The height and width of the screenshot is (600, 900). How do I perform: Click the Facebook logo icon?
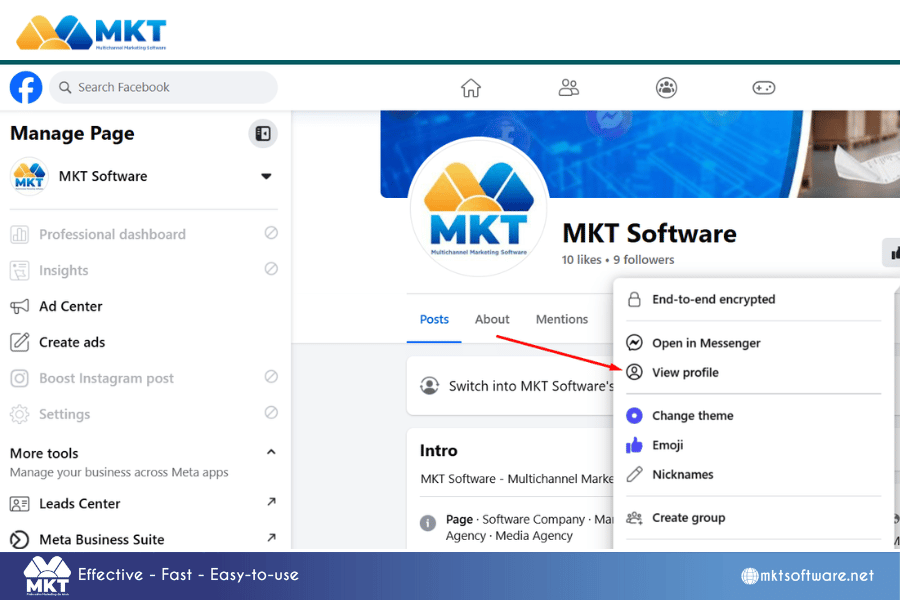click(26, 87)
